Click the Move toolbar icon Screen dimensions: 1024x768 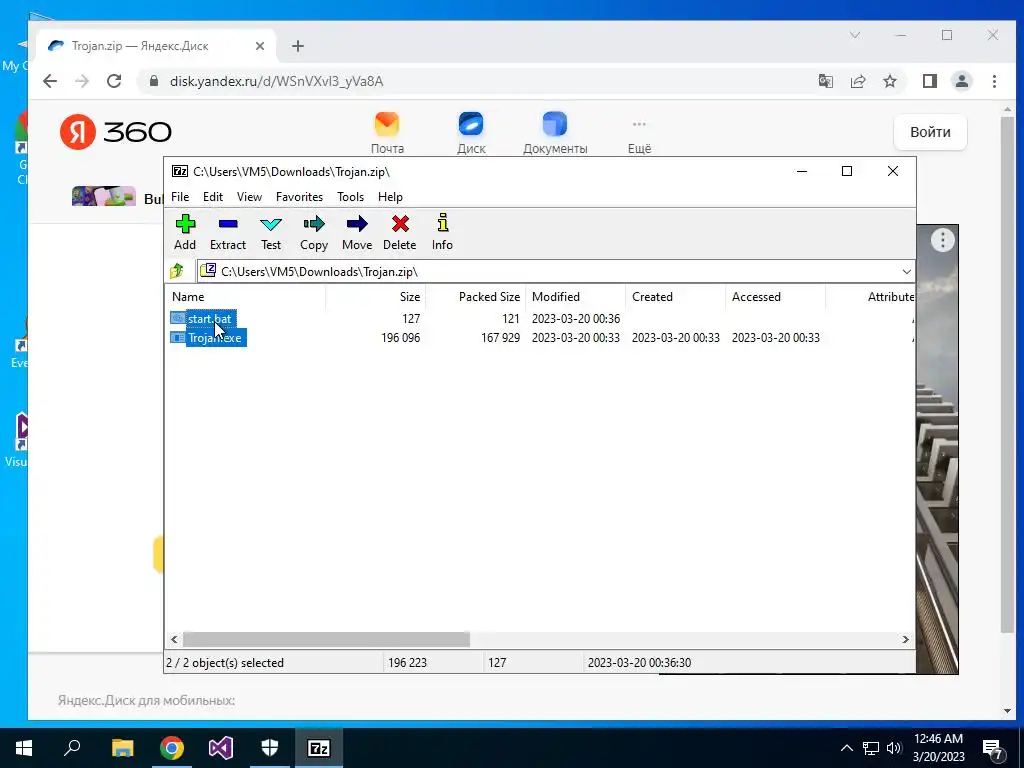(357, 232)
